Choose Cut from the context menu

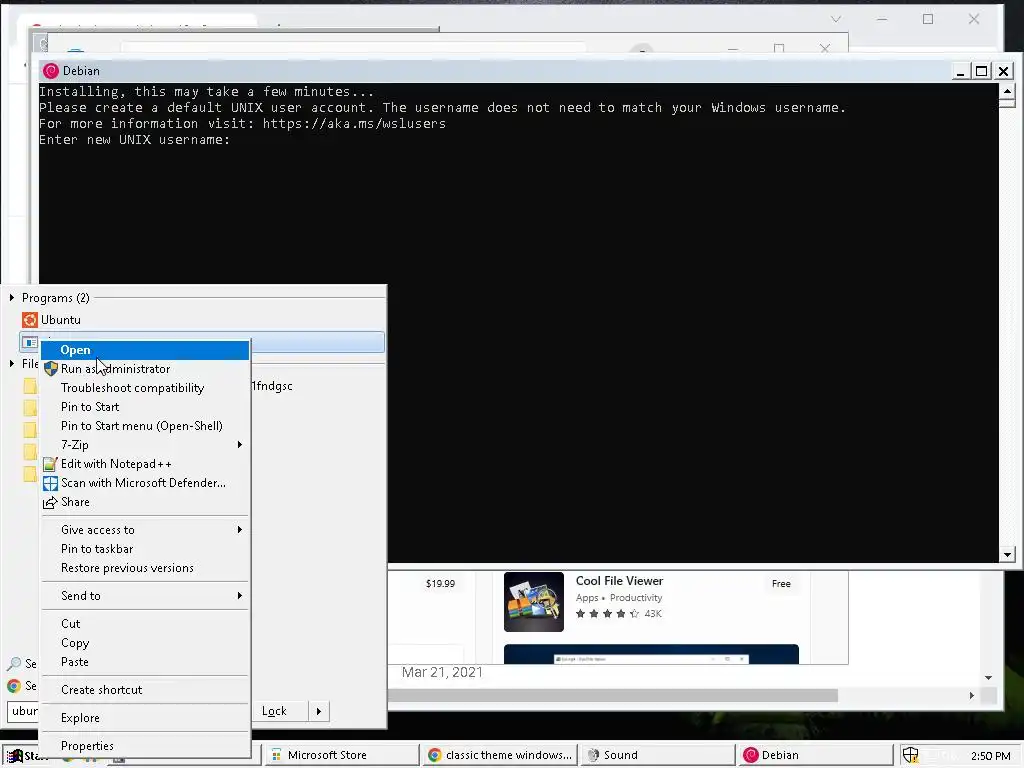(x=145, y=624)
